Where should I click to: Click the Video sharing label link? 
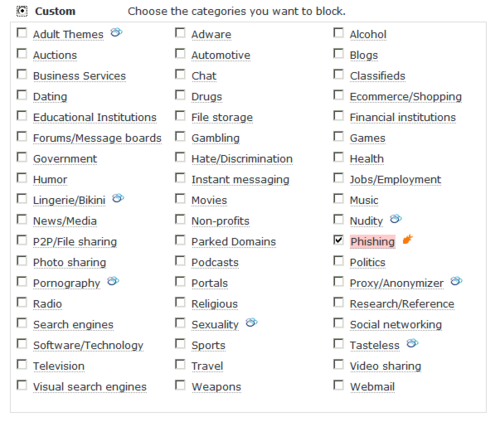(385, 366)
